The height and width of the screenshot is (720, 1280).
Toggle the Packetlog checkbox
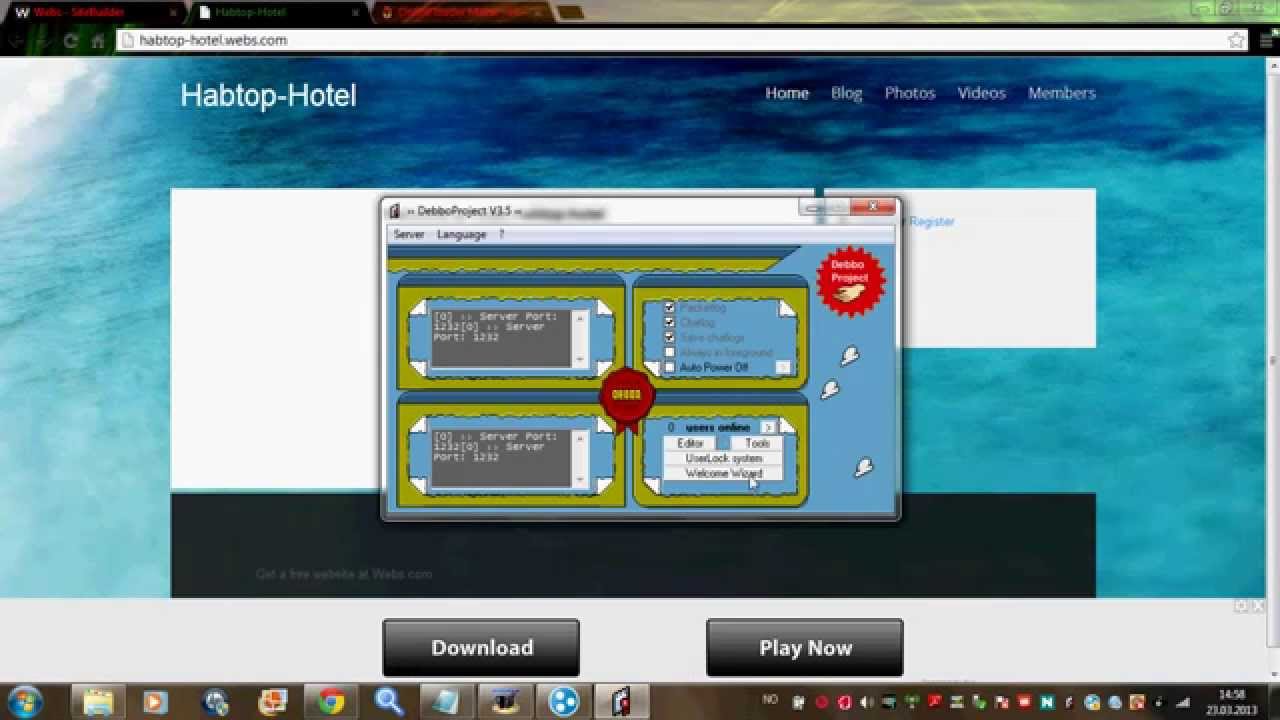[x=670, y=307]
